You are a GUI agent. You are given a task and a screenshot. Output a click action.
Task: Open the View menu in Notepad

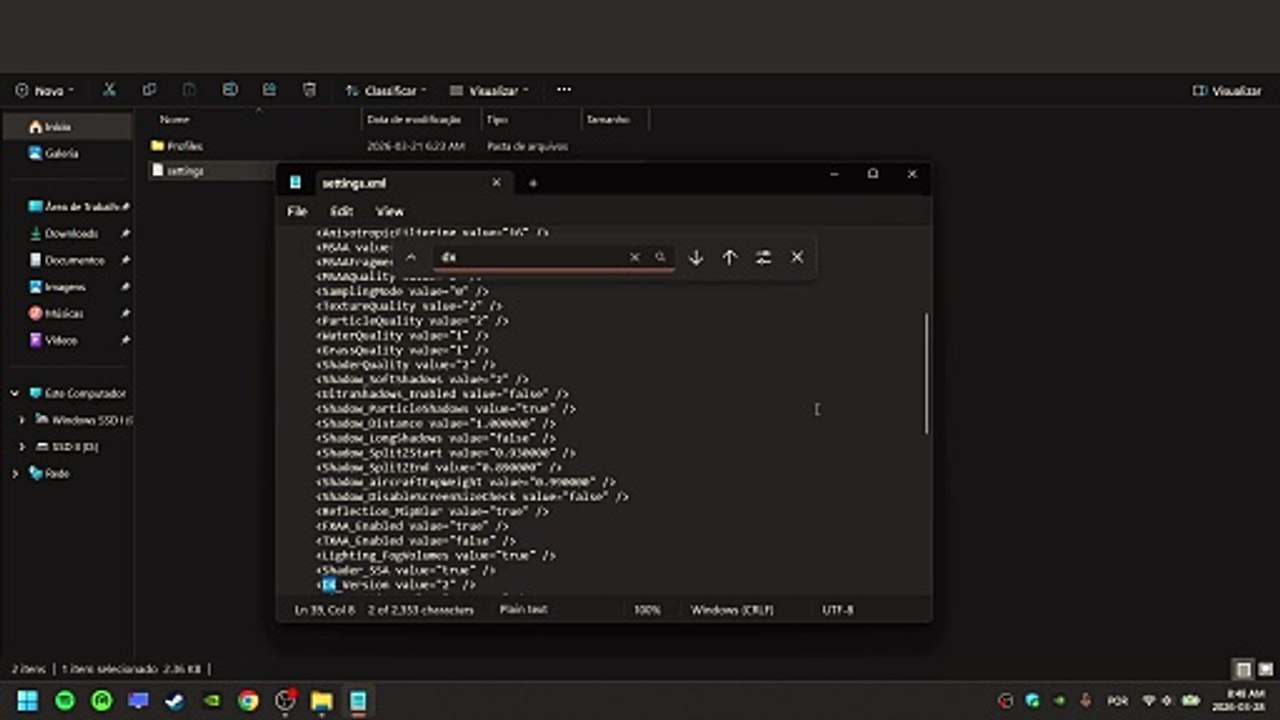point(389,211)
